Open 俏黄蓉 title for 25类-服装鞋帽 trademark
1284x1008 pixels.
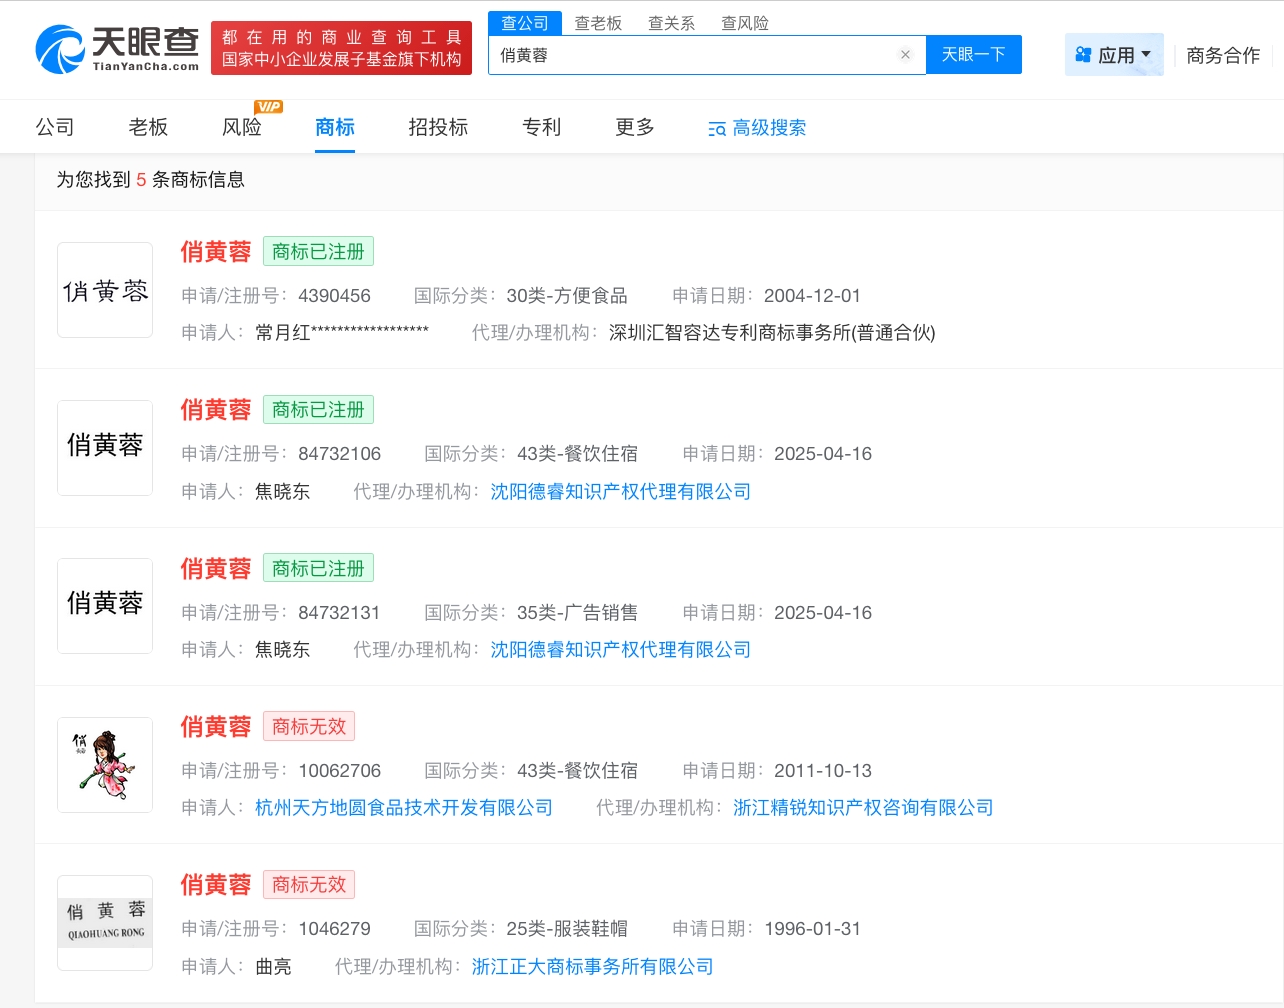click(x=216, y=884)
